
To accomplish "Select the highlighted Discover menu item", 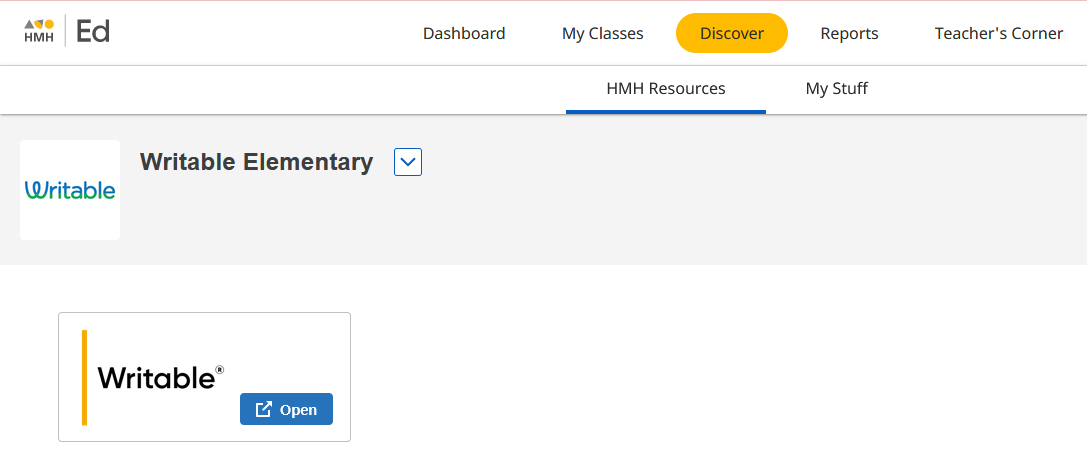I will click(x=732, y=33).
